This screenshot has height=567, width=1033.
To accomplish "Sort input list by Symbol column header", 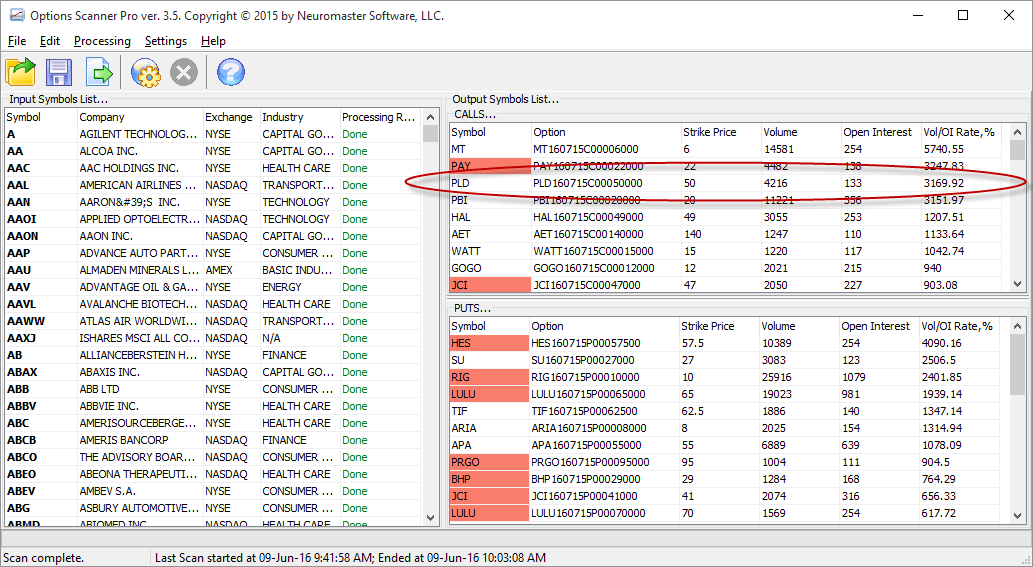I will 41,117.
